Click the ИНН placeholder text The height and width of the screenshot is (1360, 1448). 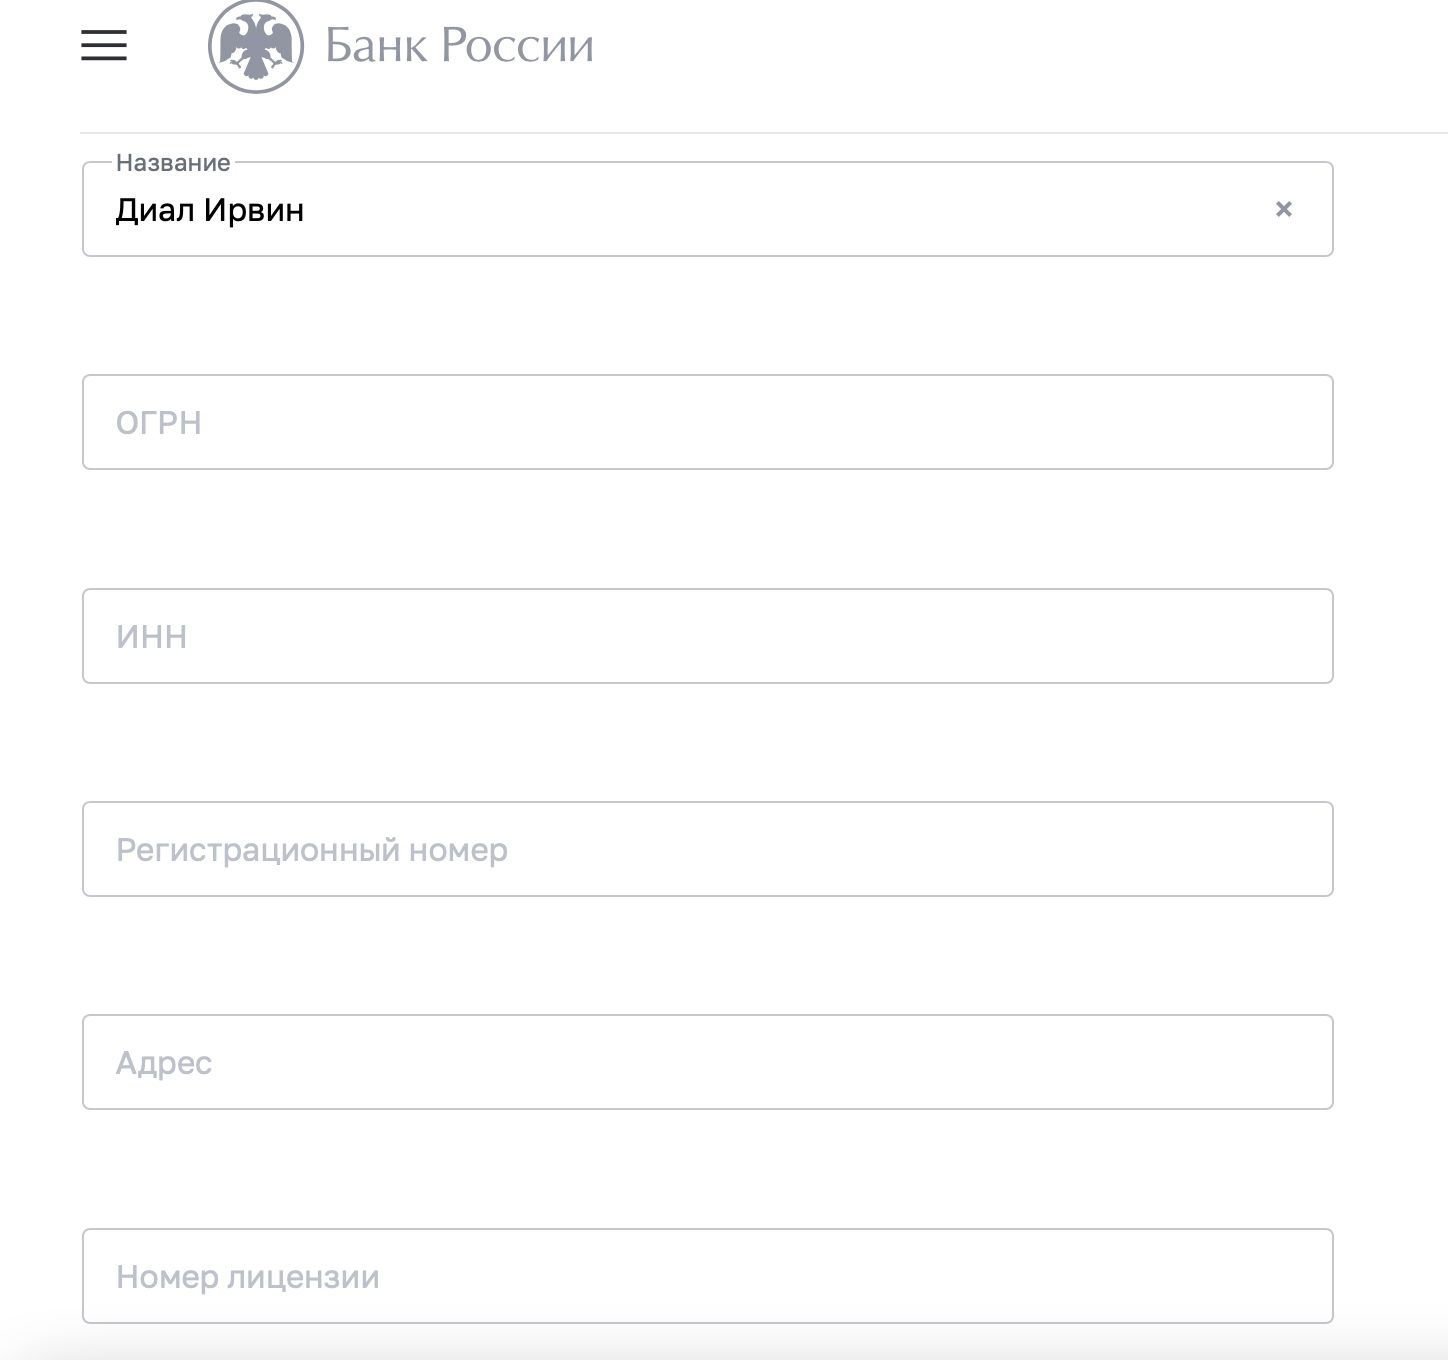coord(152,637)
